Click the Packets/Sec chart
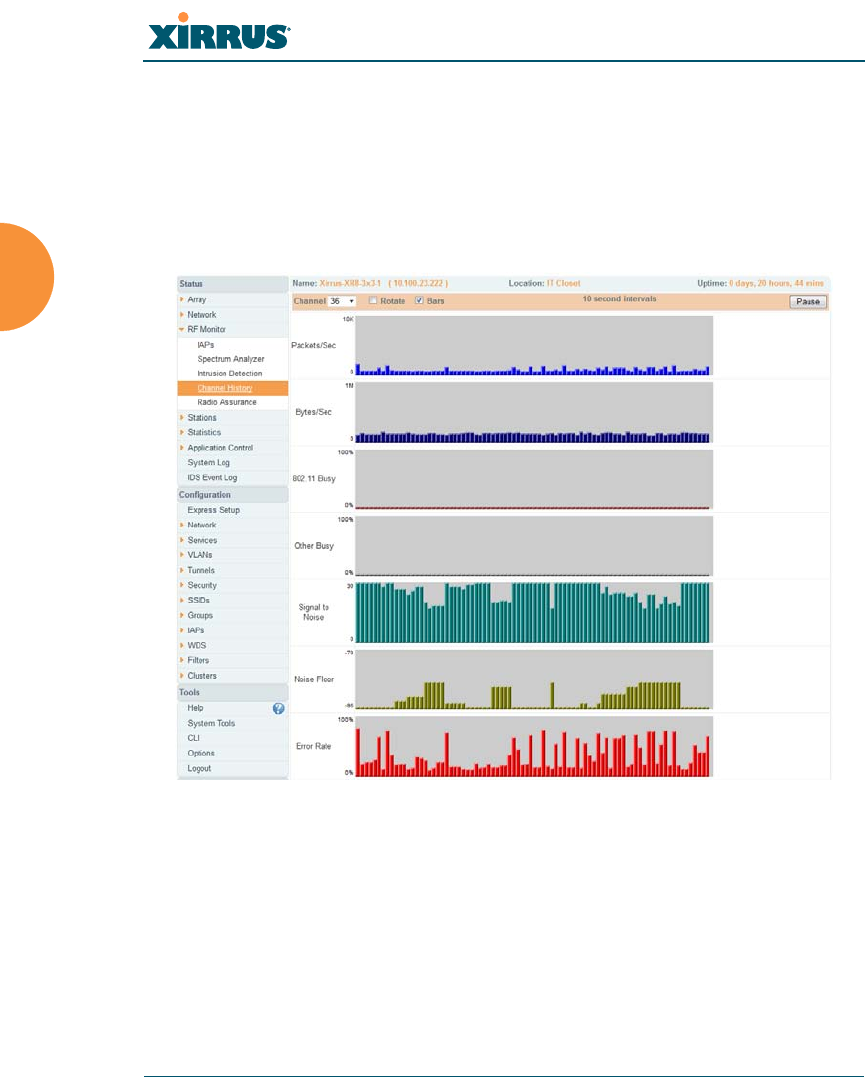 (534, 345)
